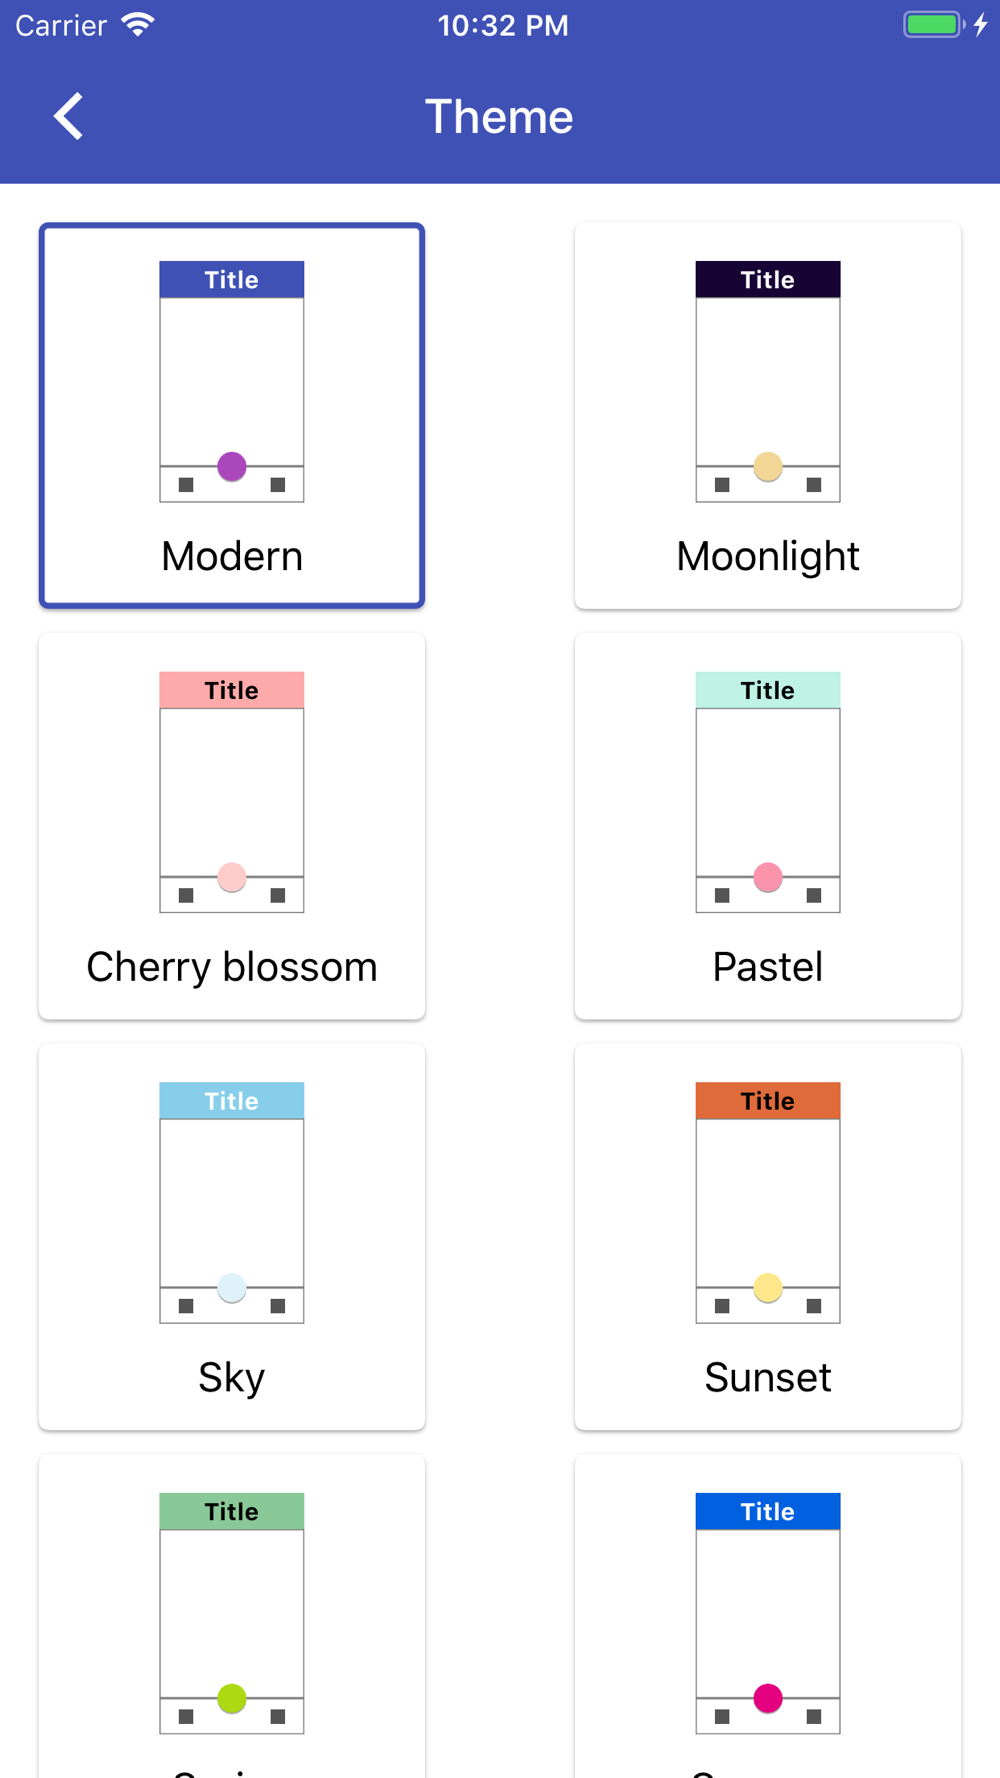Tap the Wi-Fi icon in status bar
Viewport: 1000px width, 1778px height.
[138, 24]
